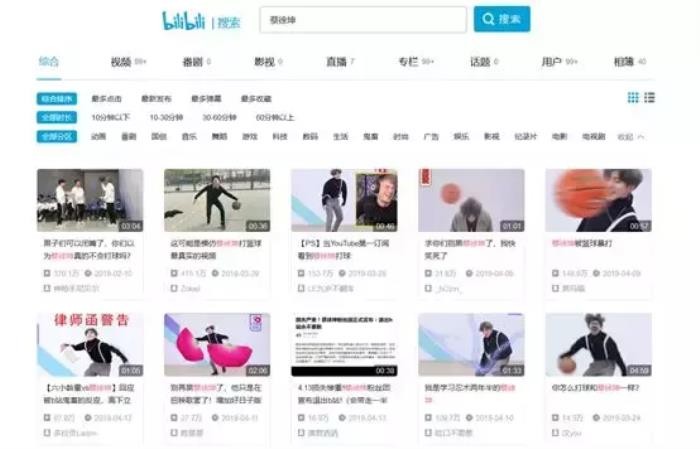This screenshot has width=700, height=449.
Task: Filter by 10-30分钟 duration
Action: pyautogui.click(x=164, y=117)
